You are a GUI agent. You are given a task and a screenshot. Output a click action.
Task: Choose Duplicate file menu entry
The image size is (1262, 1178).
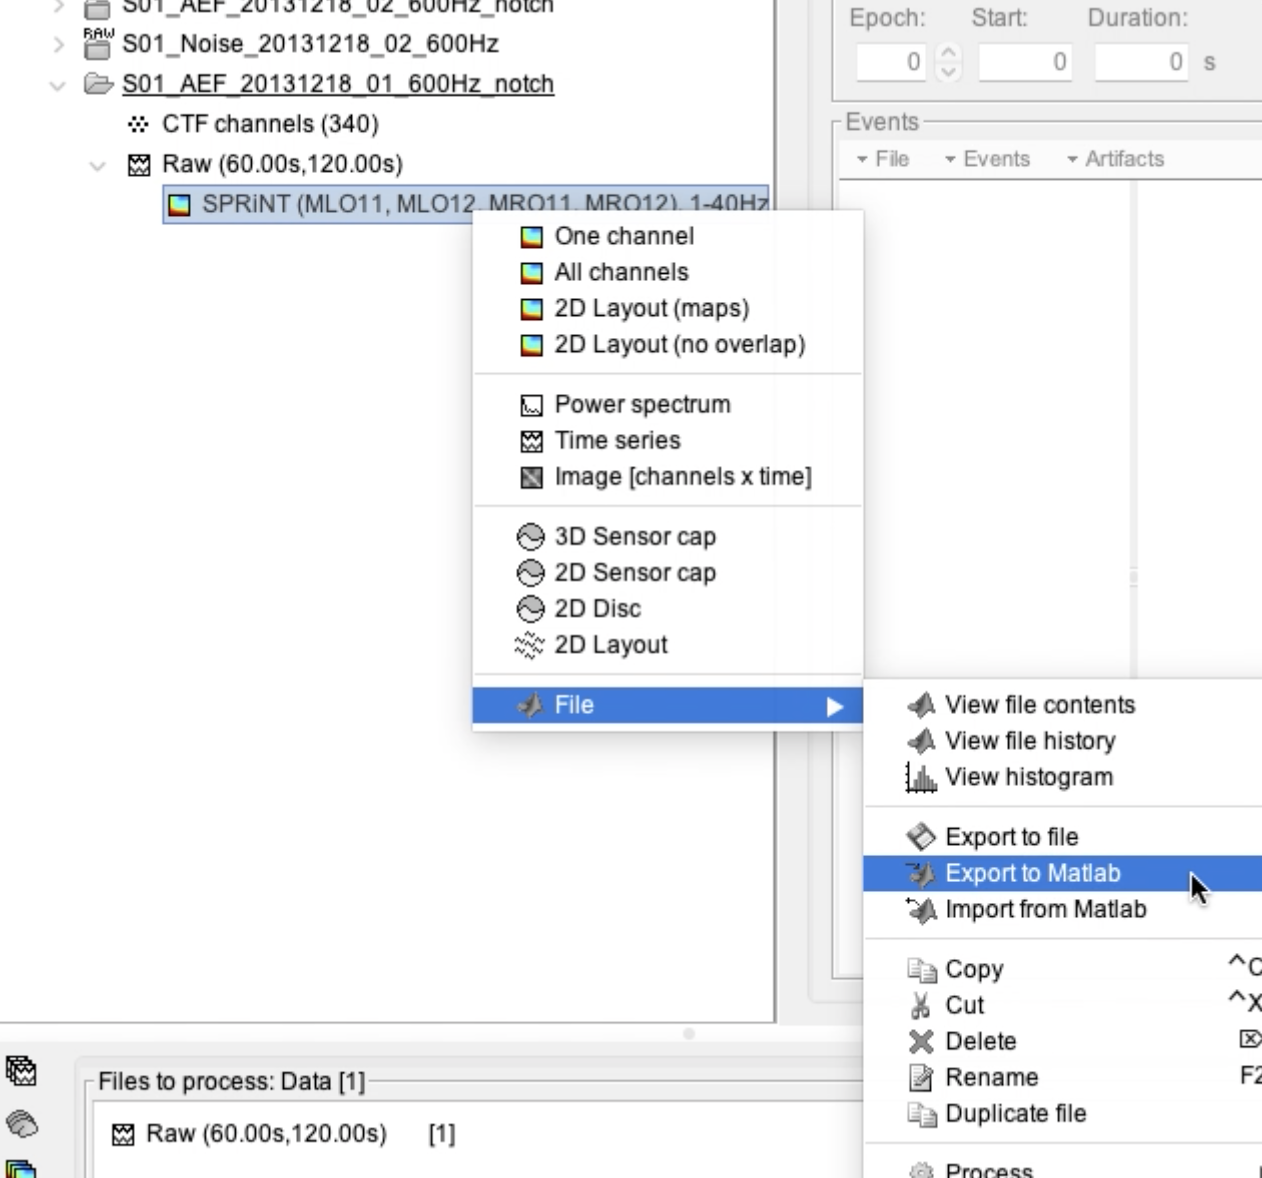coord(1015,1113)
